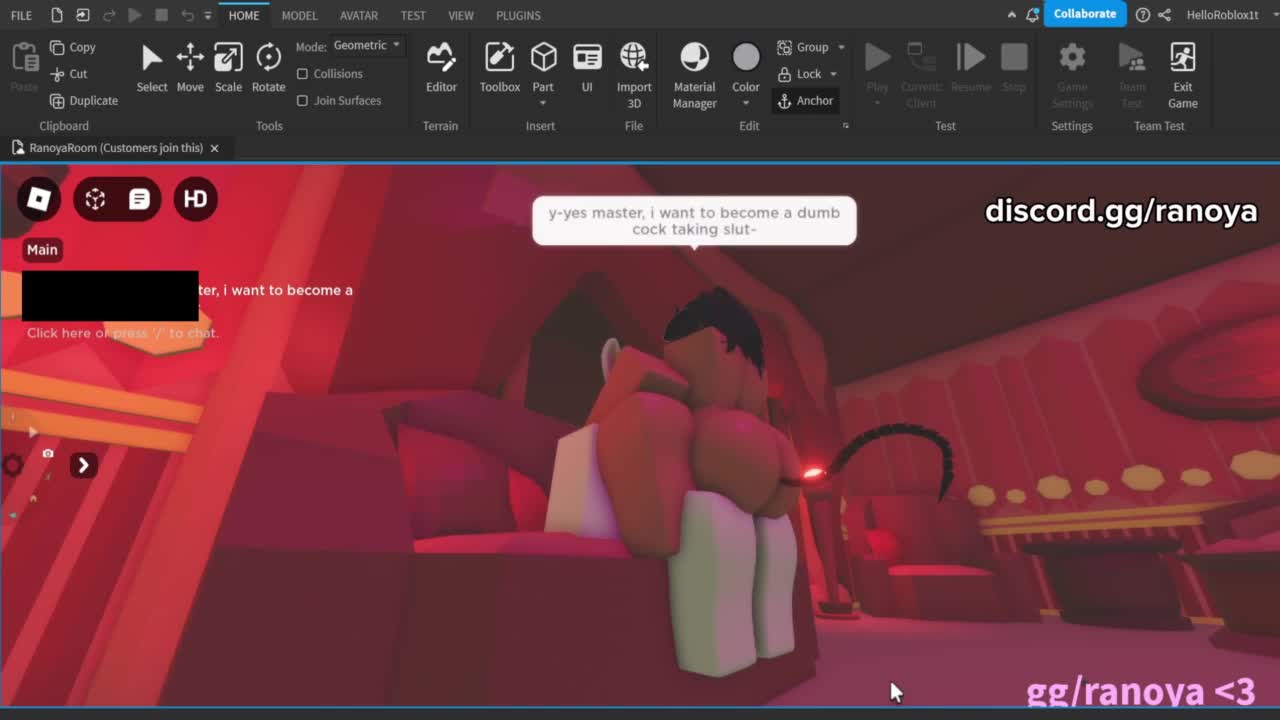Open the Terrain Editor

(x=441, y=68)
